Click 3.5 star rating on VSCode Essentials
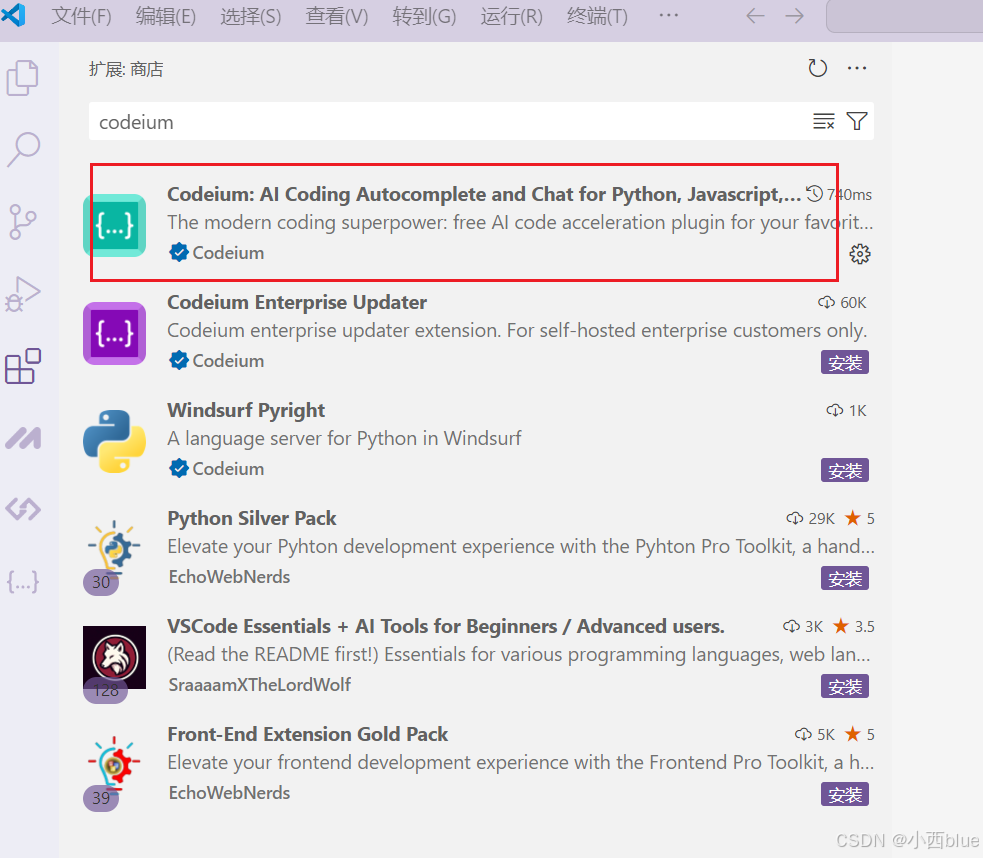The width and height of the screenshot is (983, 858). pyautogui.click(x=854, y=626)
